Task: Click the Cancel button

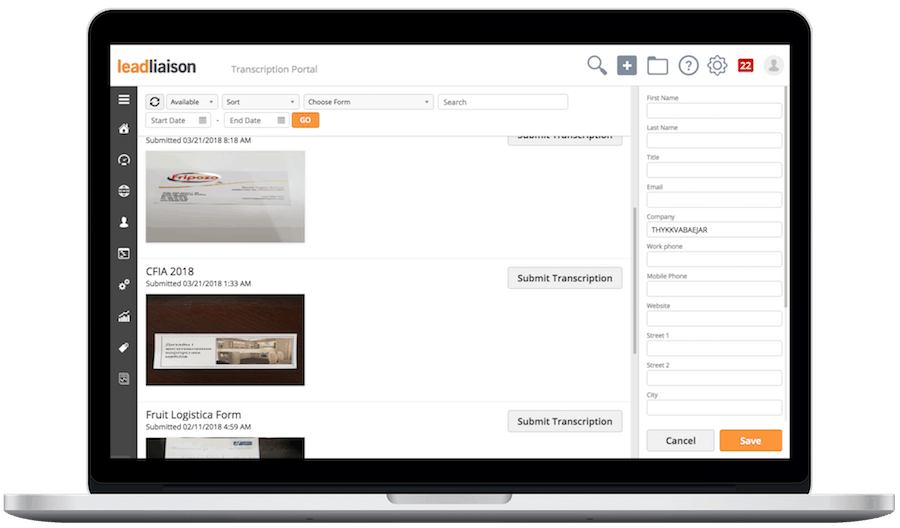Action: click(x=681, y=441)
